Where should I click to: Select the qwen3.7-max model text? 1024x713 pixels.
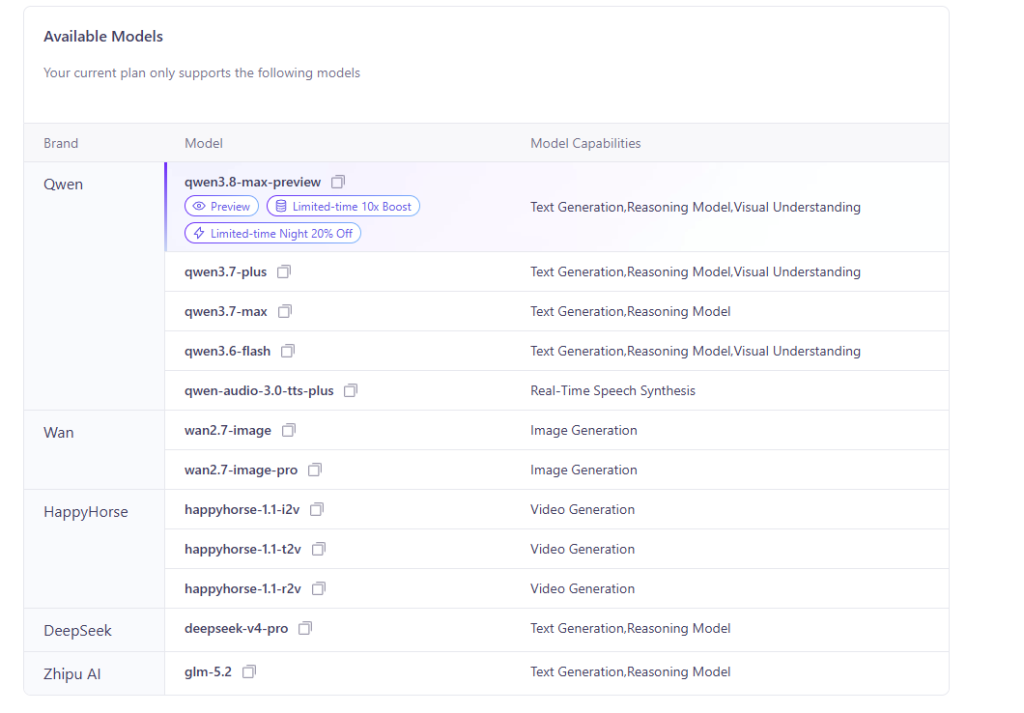click(226, 311)
